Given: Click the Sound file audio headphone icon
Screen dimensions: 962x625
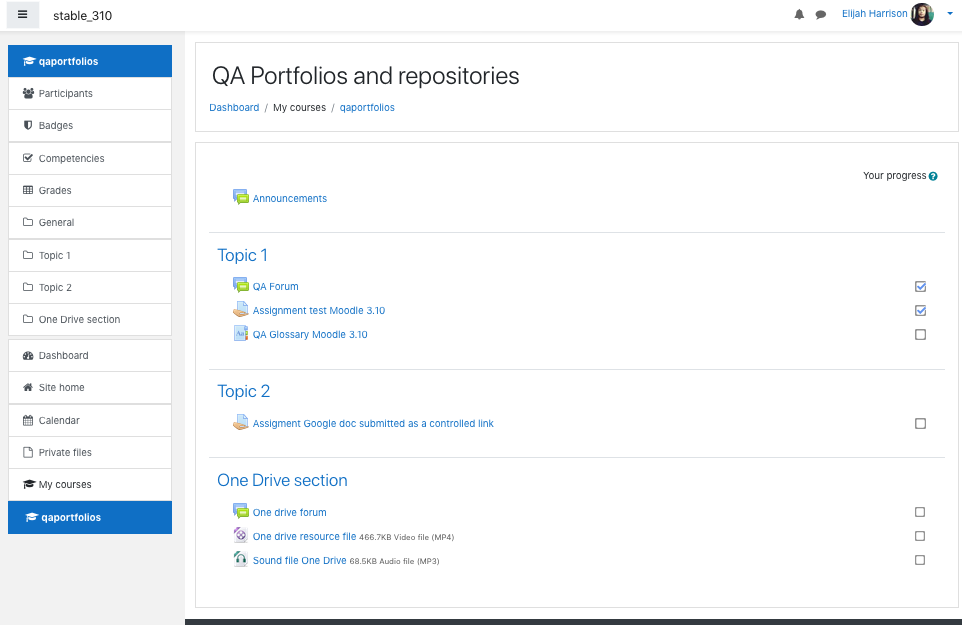Looking at the screenshot, I should click(x=241, y=559).
